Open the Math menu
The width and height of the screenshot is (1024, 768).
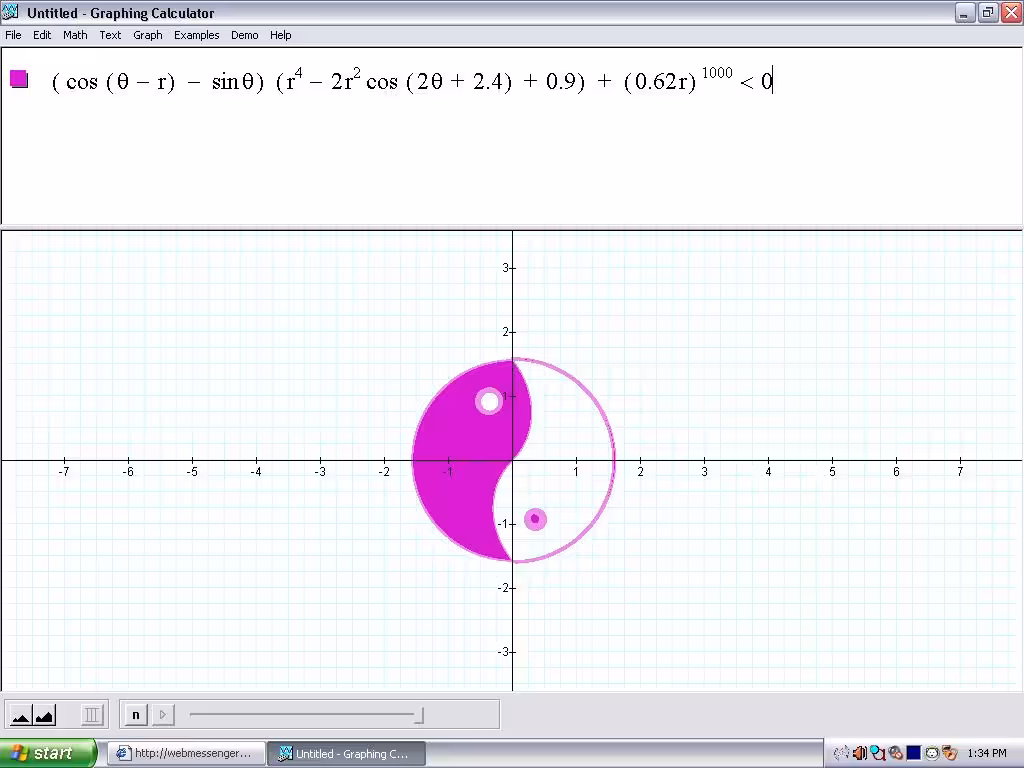point(75,35)
